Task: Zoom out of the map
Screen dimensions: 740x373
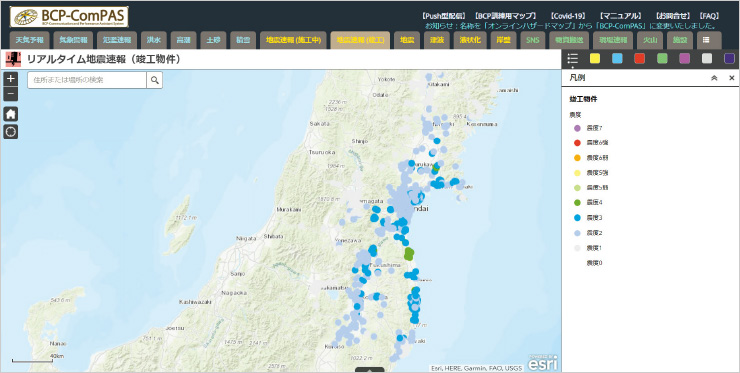Action: pyautogui.click(x=11, y=94)
